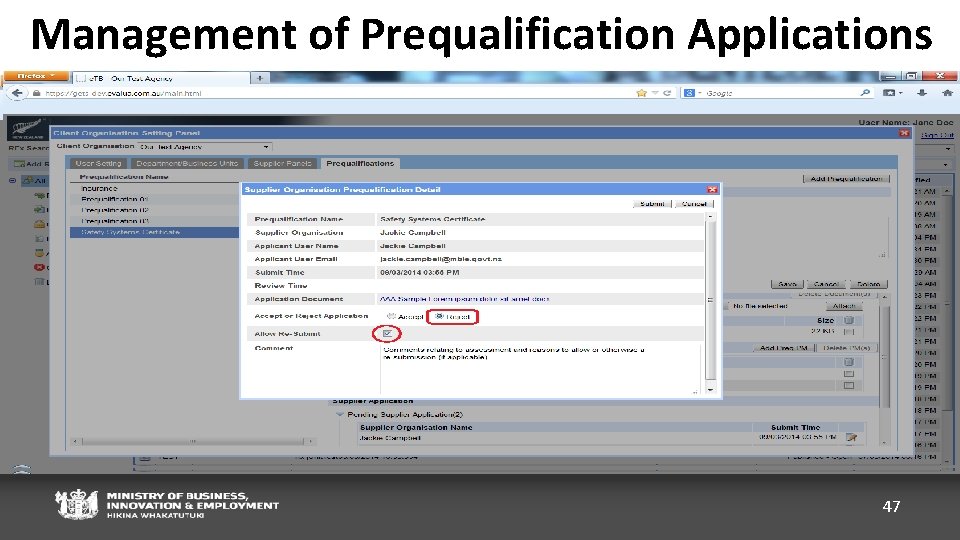The height and width of the screenshot is (540, 960).
Task: Select the Reject radio option
Action: pos(439,317)
